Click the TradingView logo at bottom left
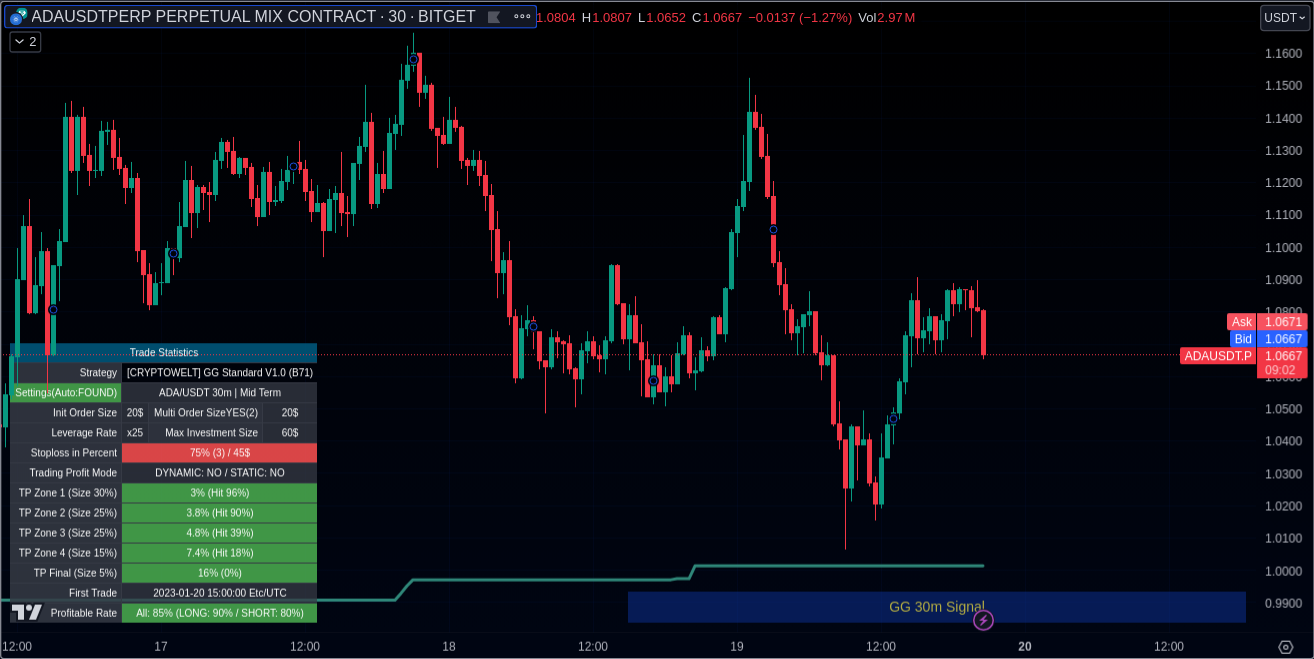The width and height of the screenshot is (1314, 659). click(27, 612)
